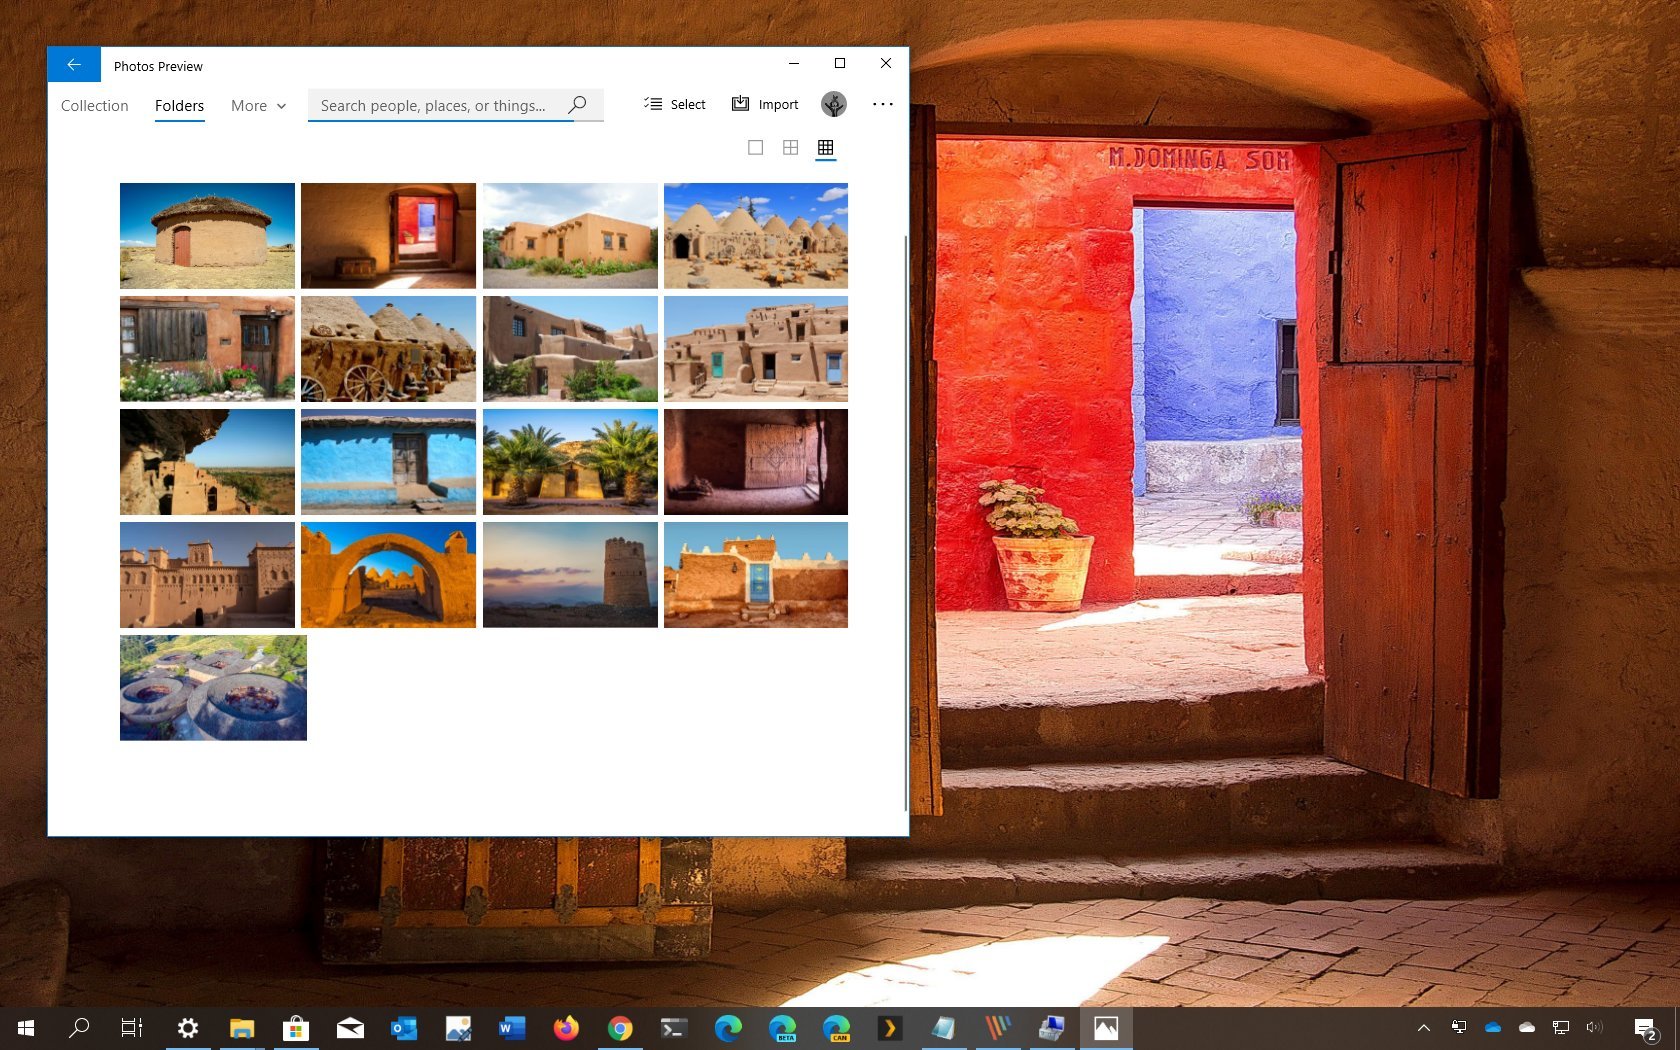Open the Photos app icon on the taskbar
The height and width of the screenshot is (1050, 1680).
coord(1105,1027)
